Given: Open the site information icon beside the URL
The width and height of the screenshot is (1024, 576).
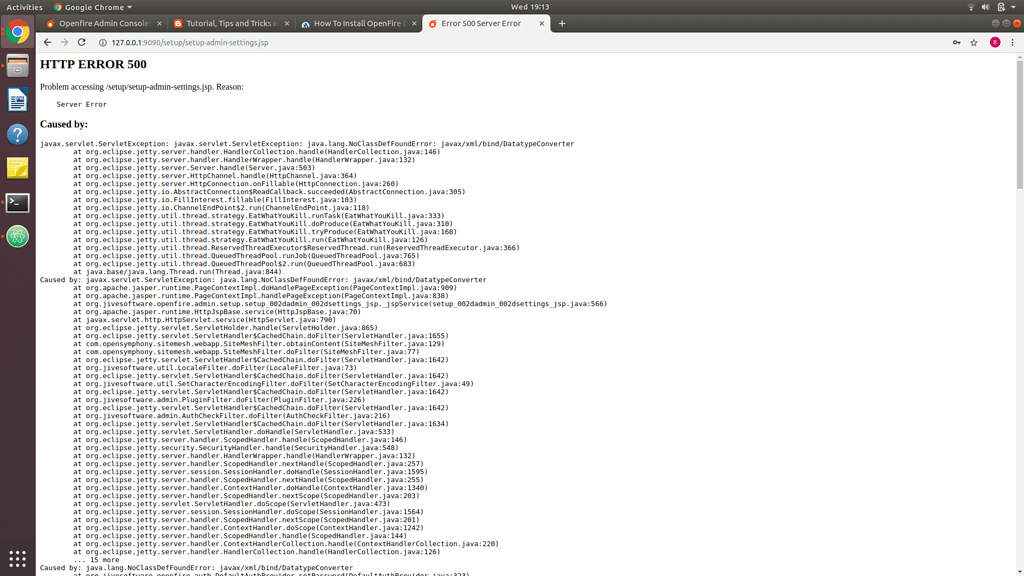Looking at the screenshot, I should coord(104,42).
